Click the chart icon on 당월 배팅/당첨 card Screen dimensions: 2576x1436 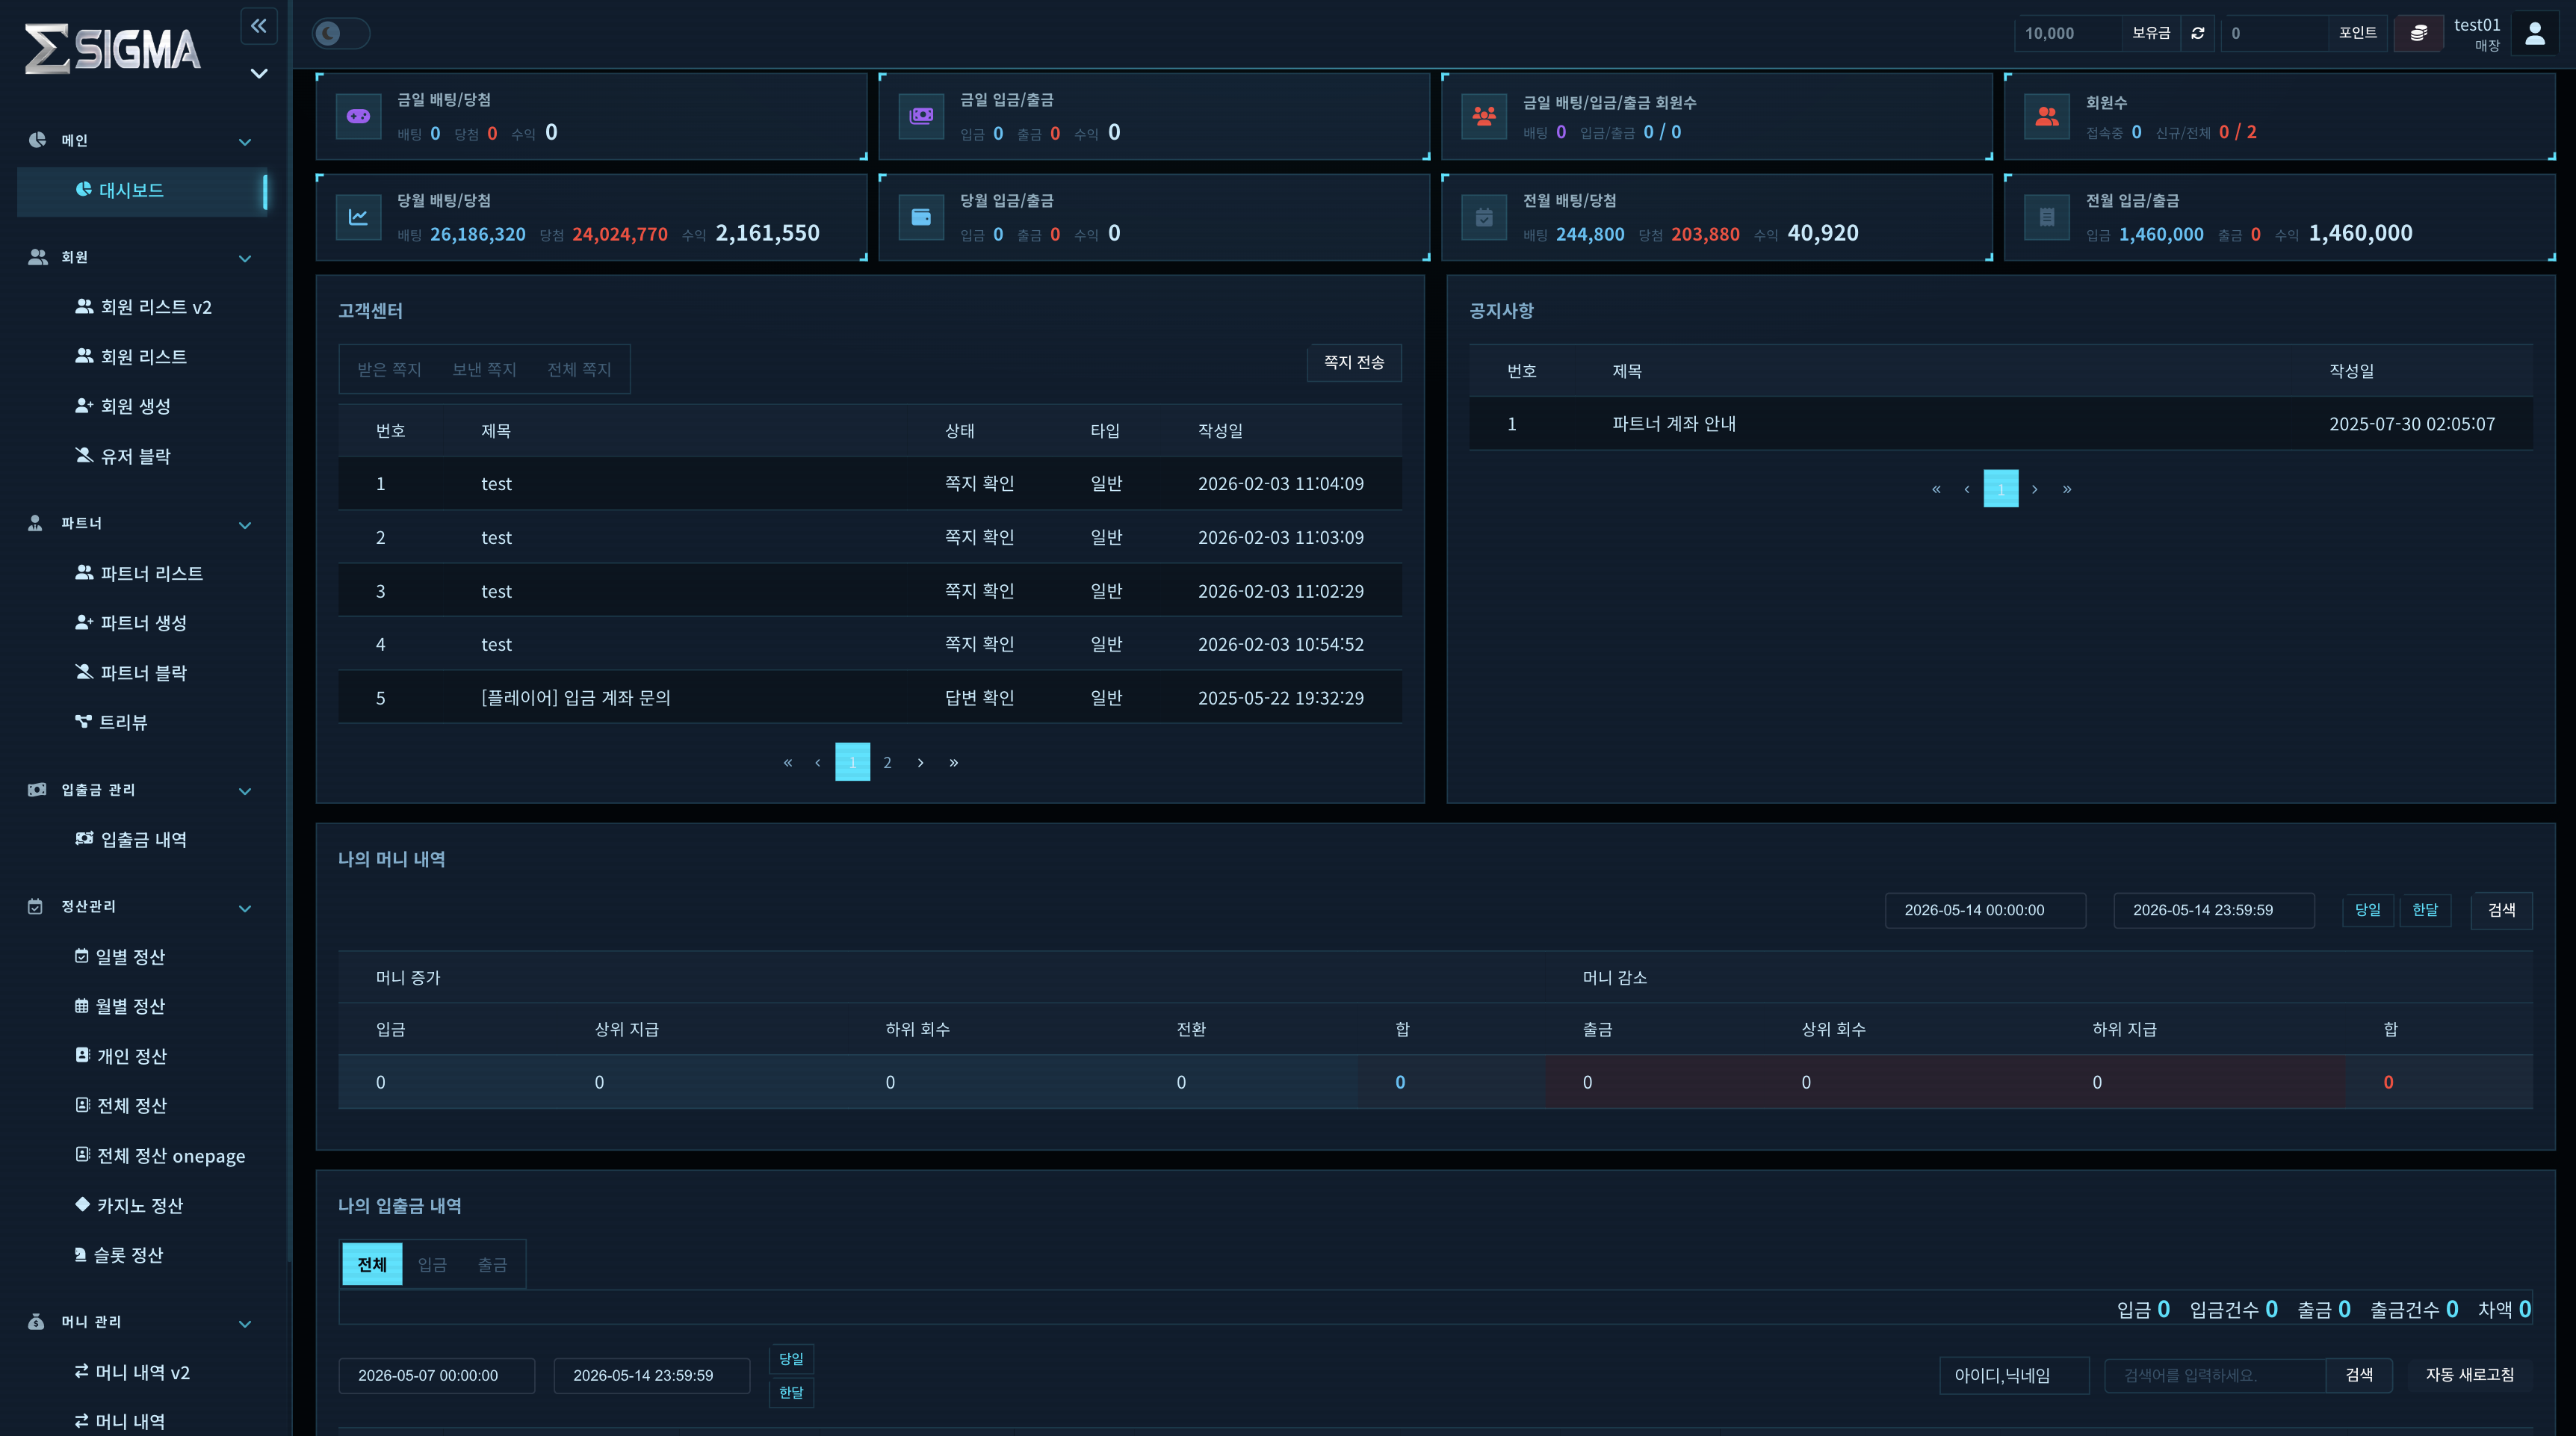(358, 217)
